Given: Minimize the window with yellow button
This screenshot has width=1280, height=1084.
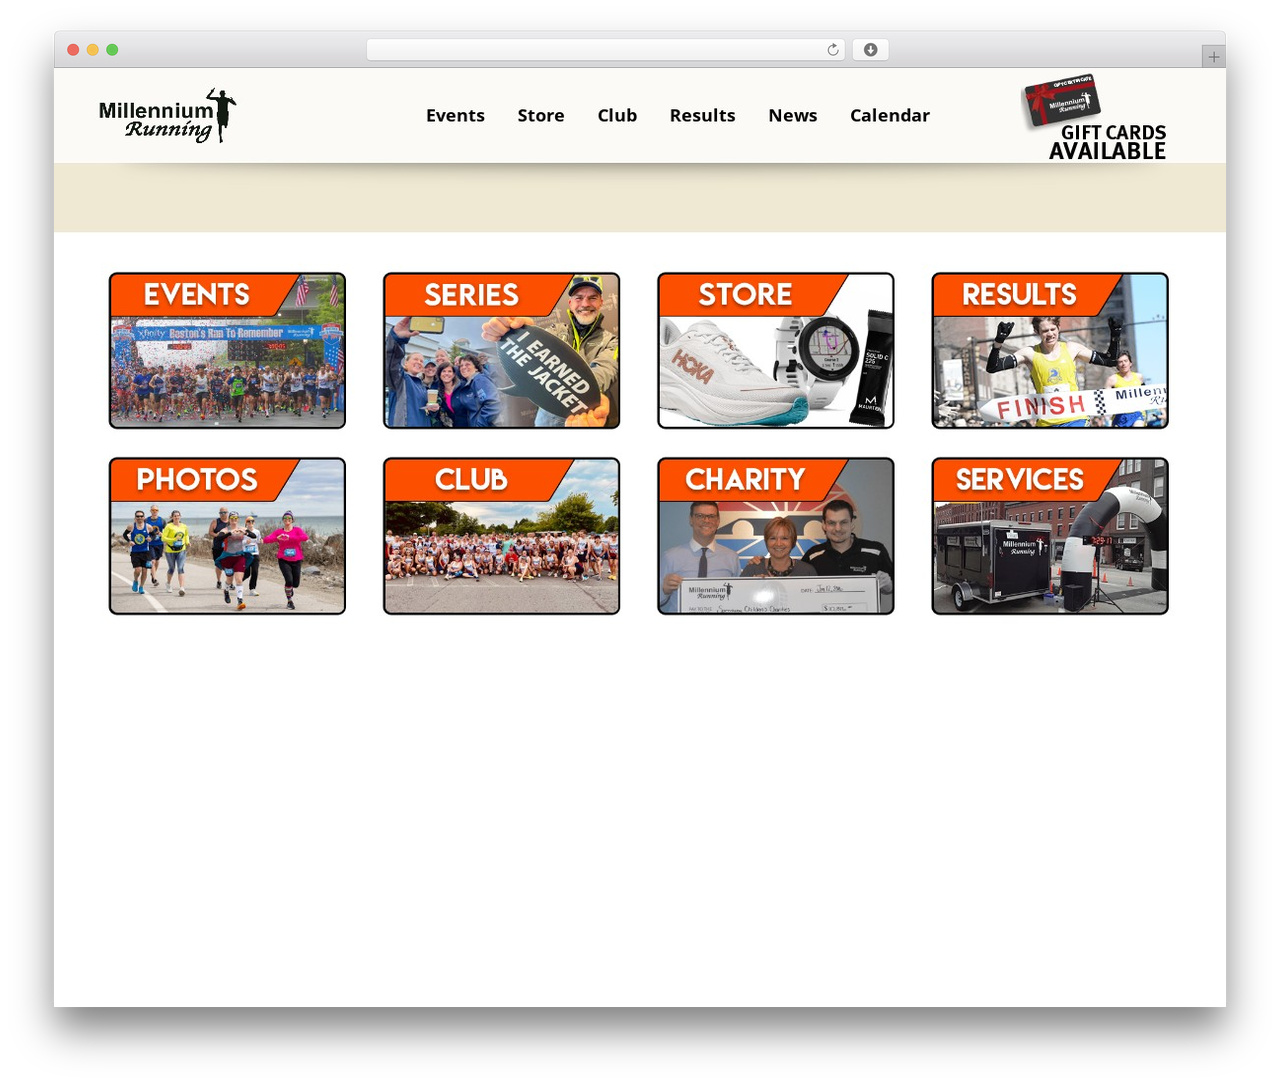Looking at the screenshot, I should (x=93, y=50).
